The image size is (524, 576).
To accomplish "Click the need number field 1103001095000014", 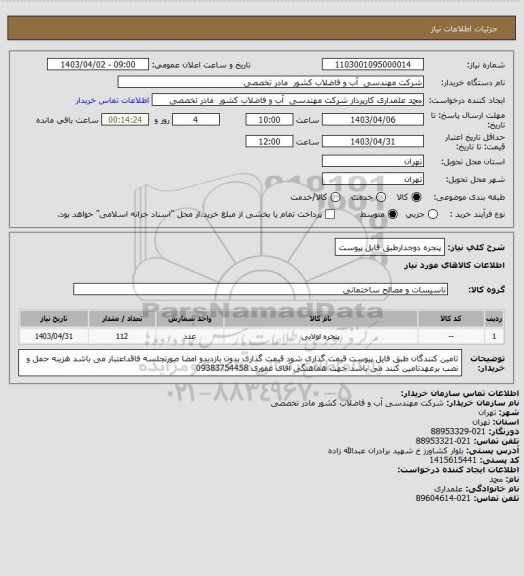I will tap(373, 64).
